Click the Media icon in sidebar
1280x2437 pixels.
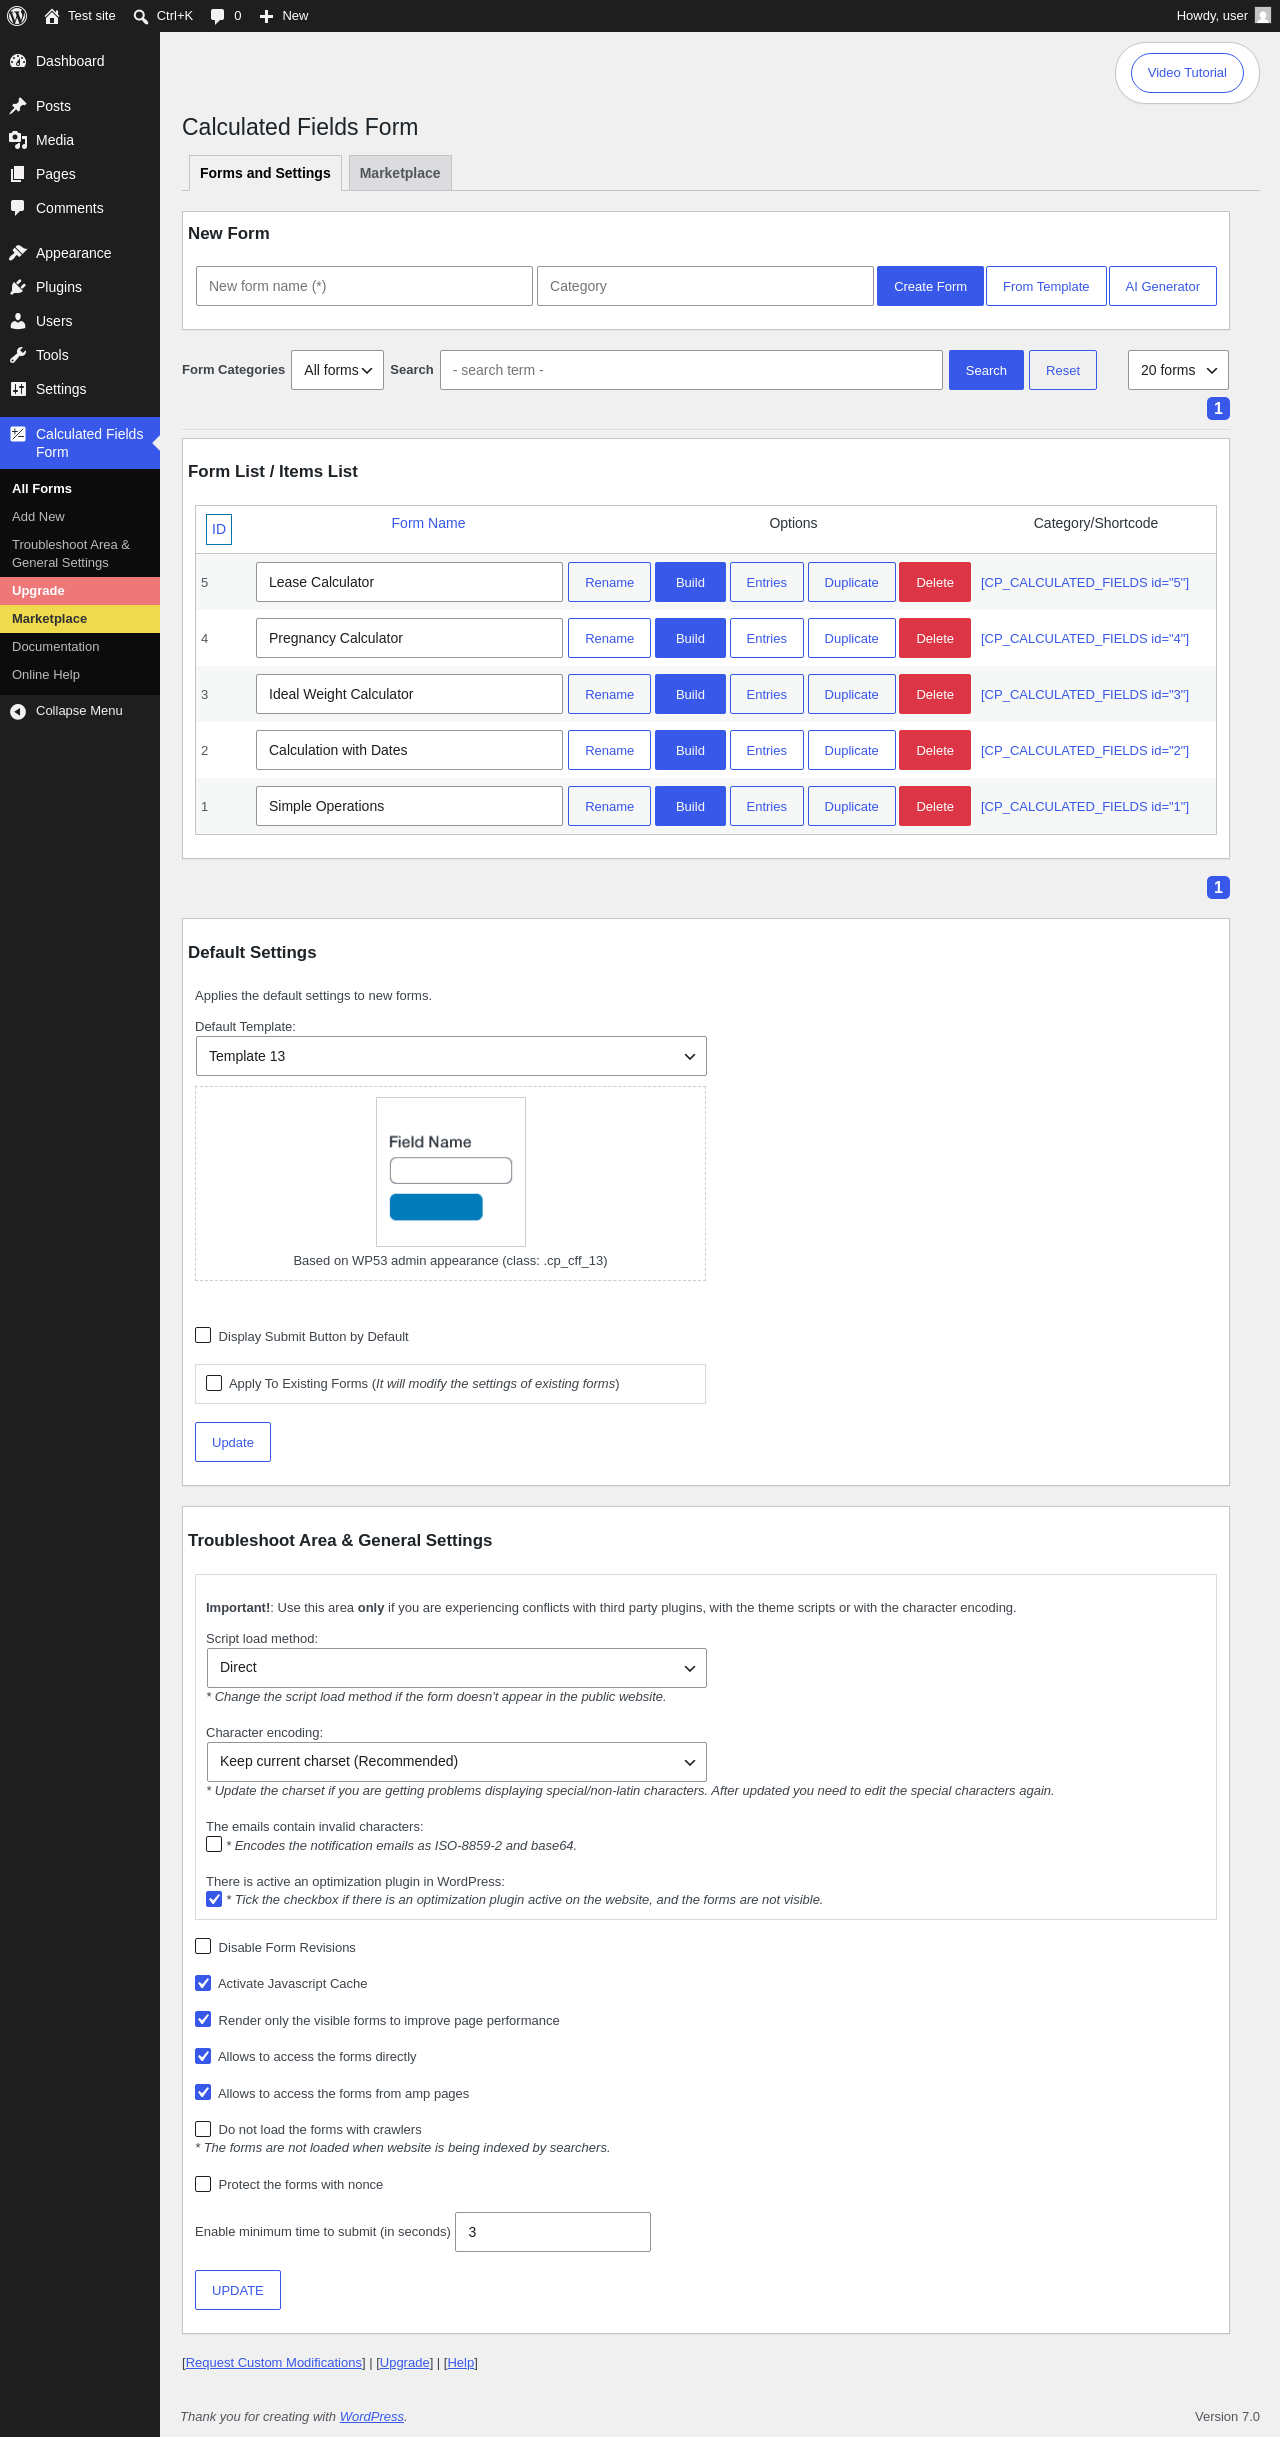pos(18,140)
